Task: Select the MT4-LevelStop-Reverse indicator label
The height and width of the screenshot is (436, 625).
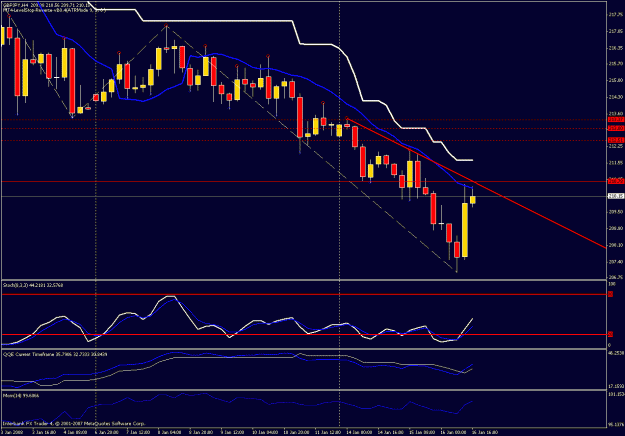Action: 54,10
